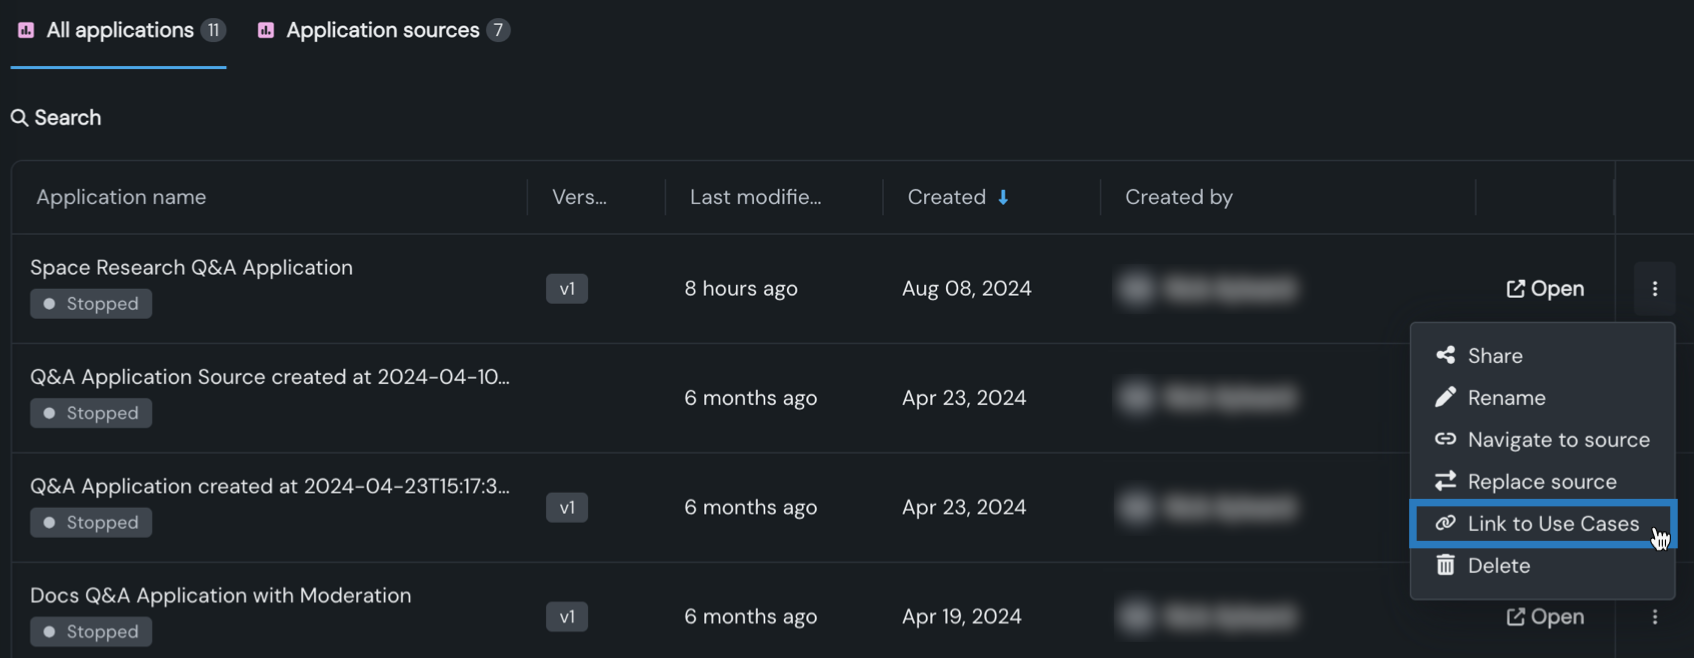Image resolution: width=1694 pixels, height=658 pixels.
Task: Click the Created column sort arrow
Action: pyautogui.click(x=1003, y=197)
